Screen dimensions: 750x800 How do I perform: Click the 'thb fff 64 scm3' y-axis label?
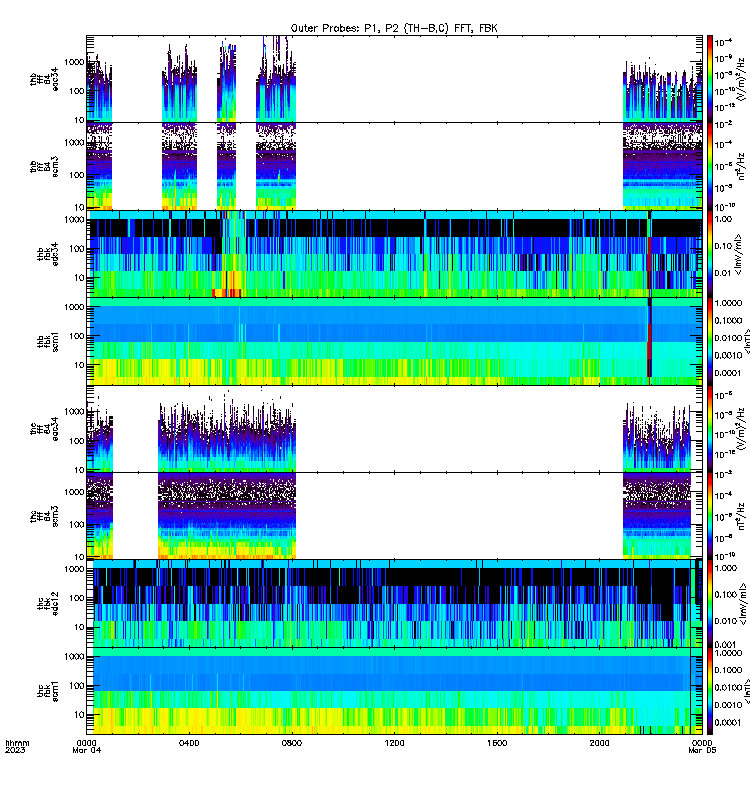point(44,167)
